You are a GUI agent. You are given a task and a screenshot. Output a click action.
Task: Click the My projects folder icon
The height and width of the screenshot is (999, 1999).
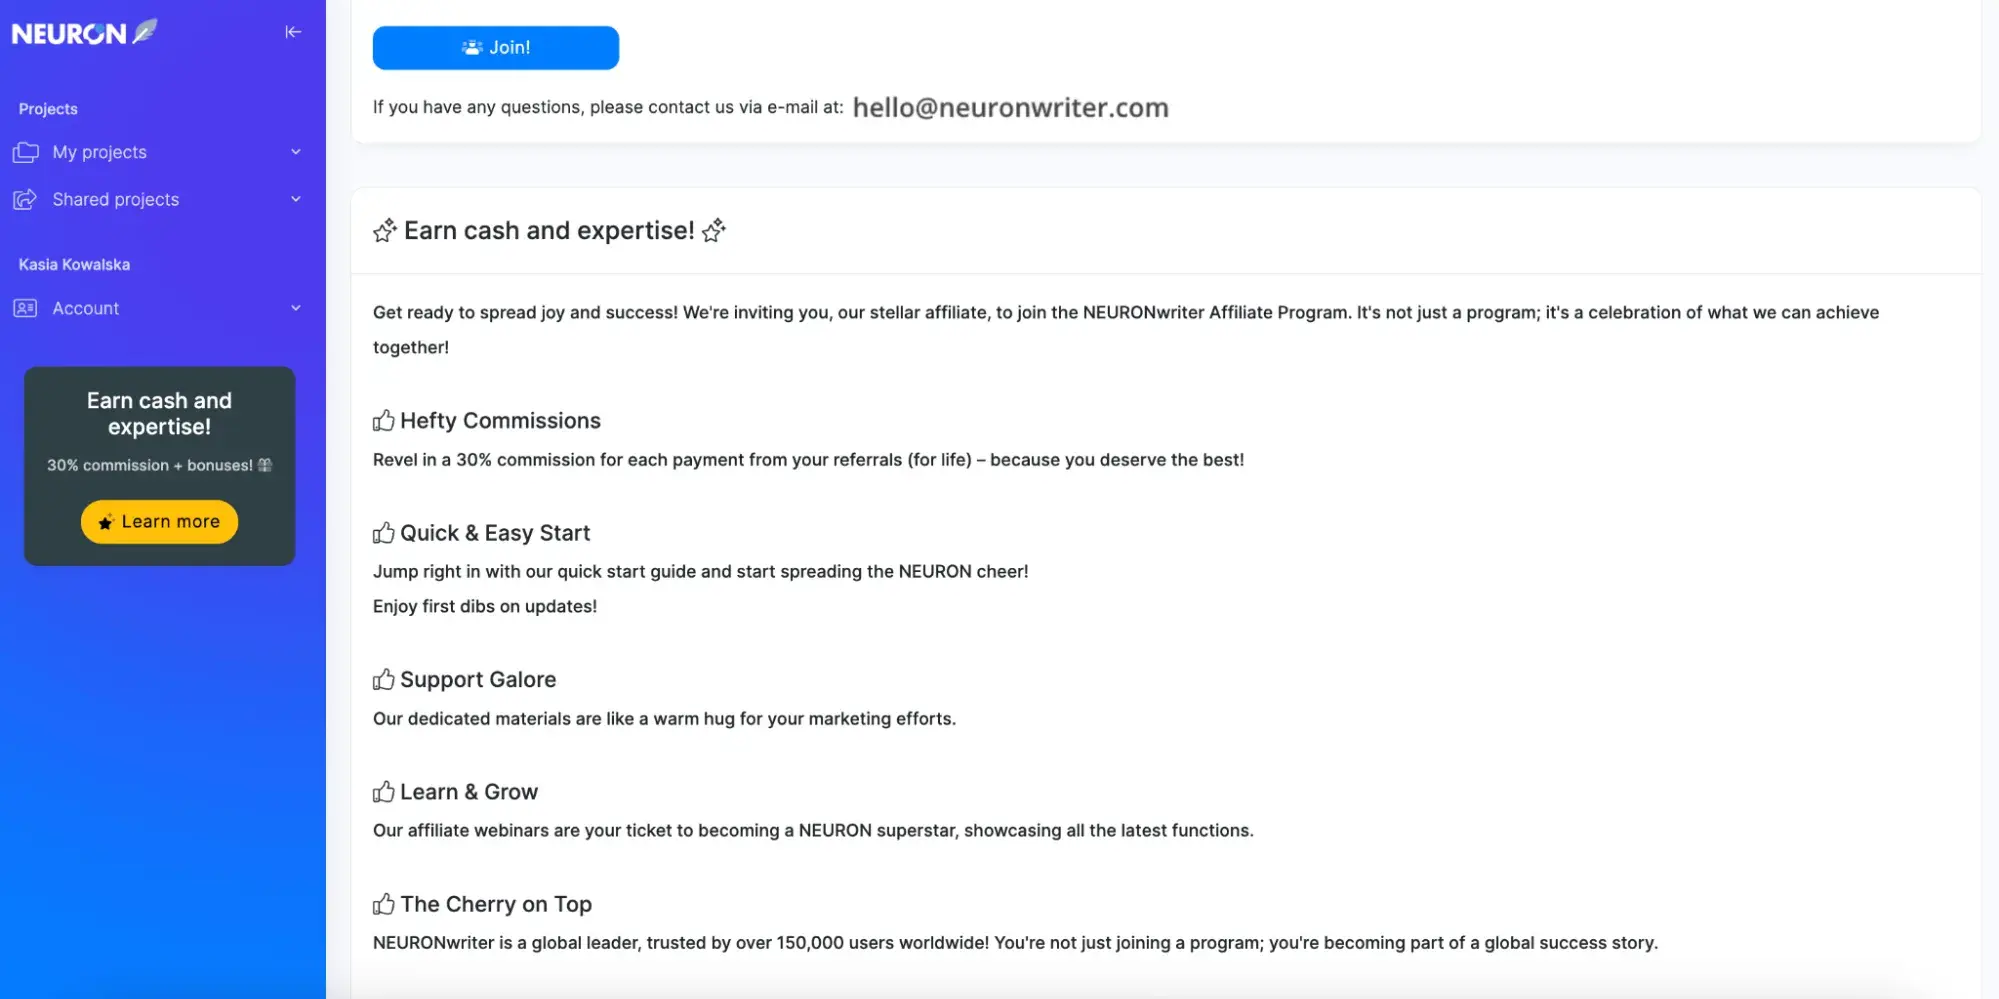tap(26, 152)
